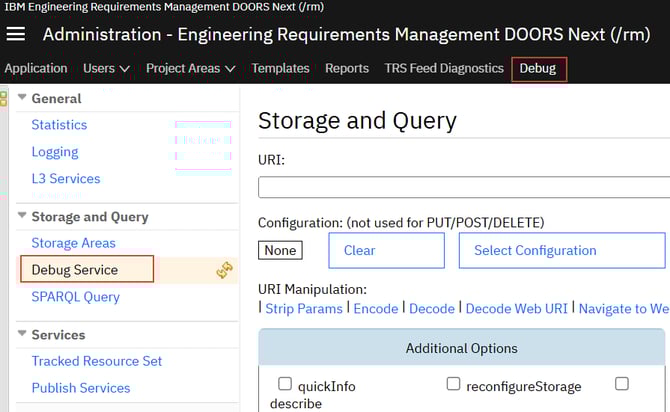Focus the URI input field
The width and height of the screenshot is (670, 412).
click(464, 187)
